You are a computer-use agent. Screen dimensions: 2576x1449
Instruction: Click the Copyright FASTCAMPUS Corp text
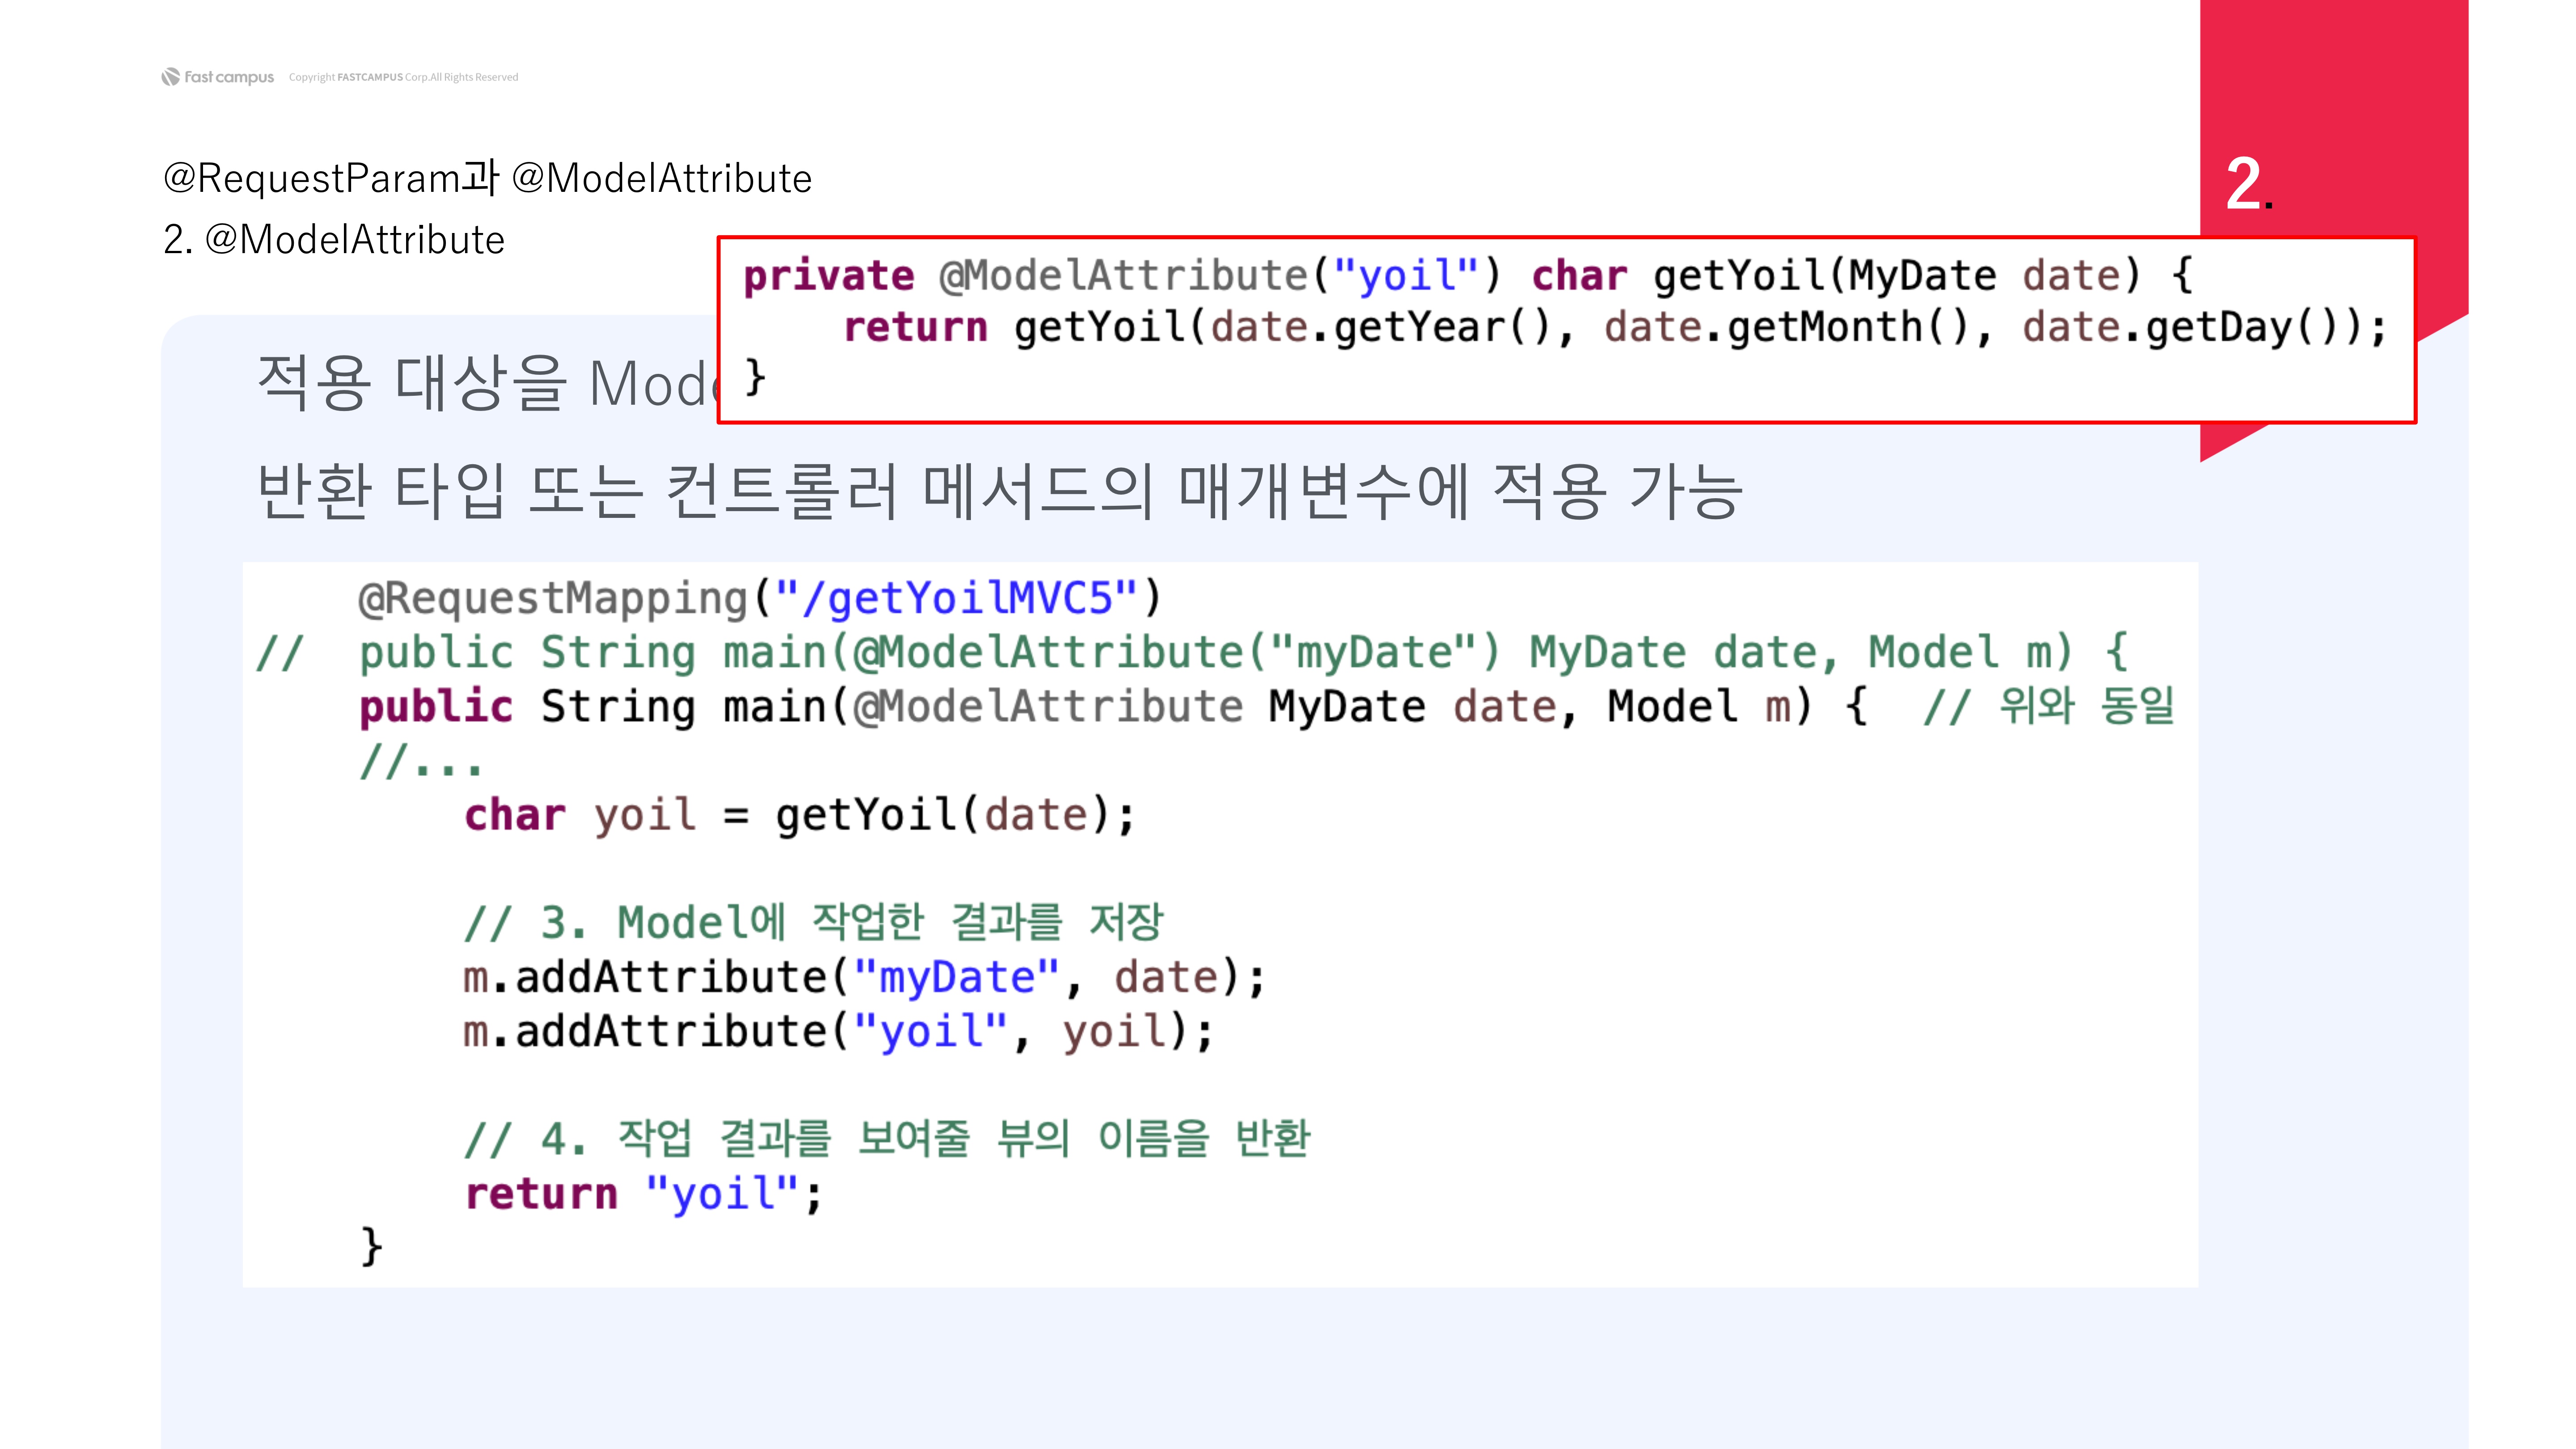tap(403, 77)
